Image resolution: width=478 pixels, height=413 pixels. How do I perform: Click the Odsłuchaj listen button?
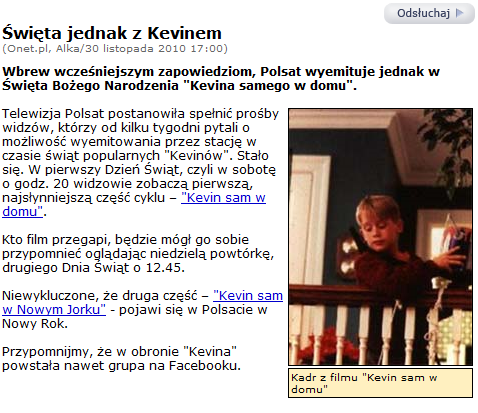429,13
